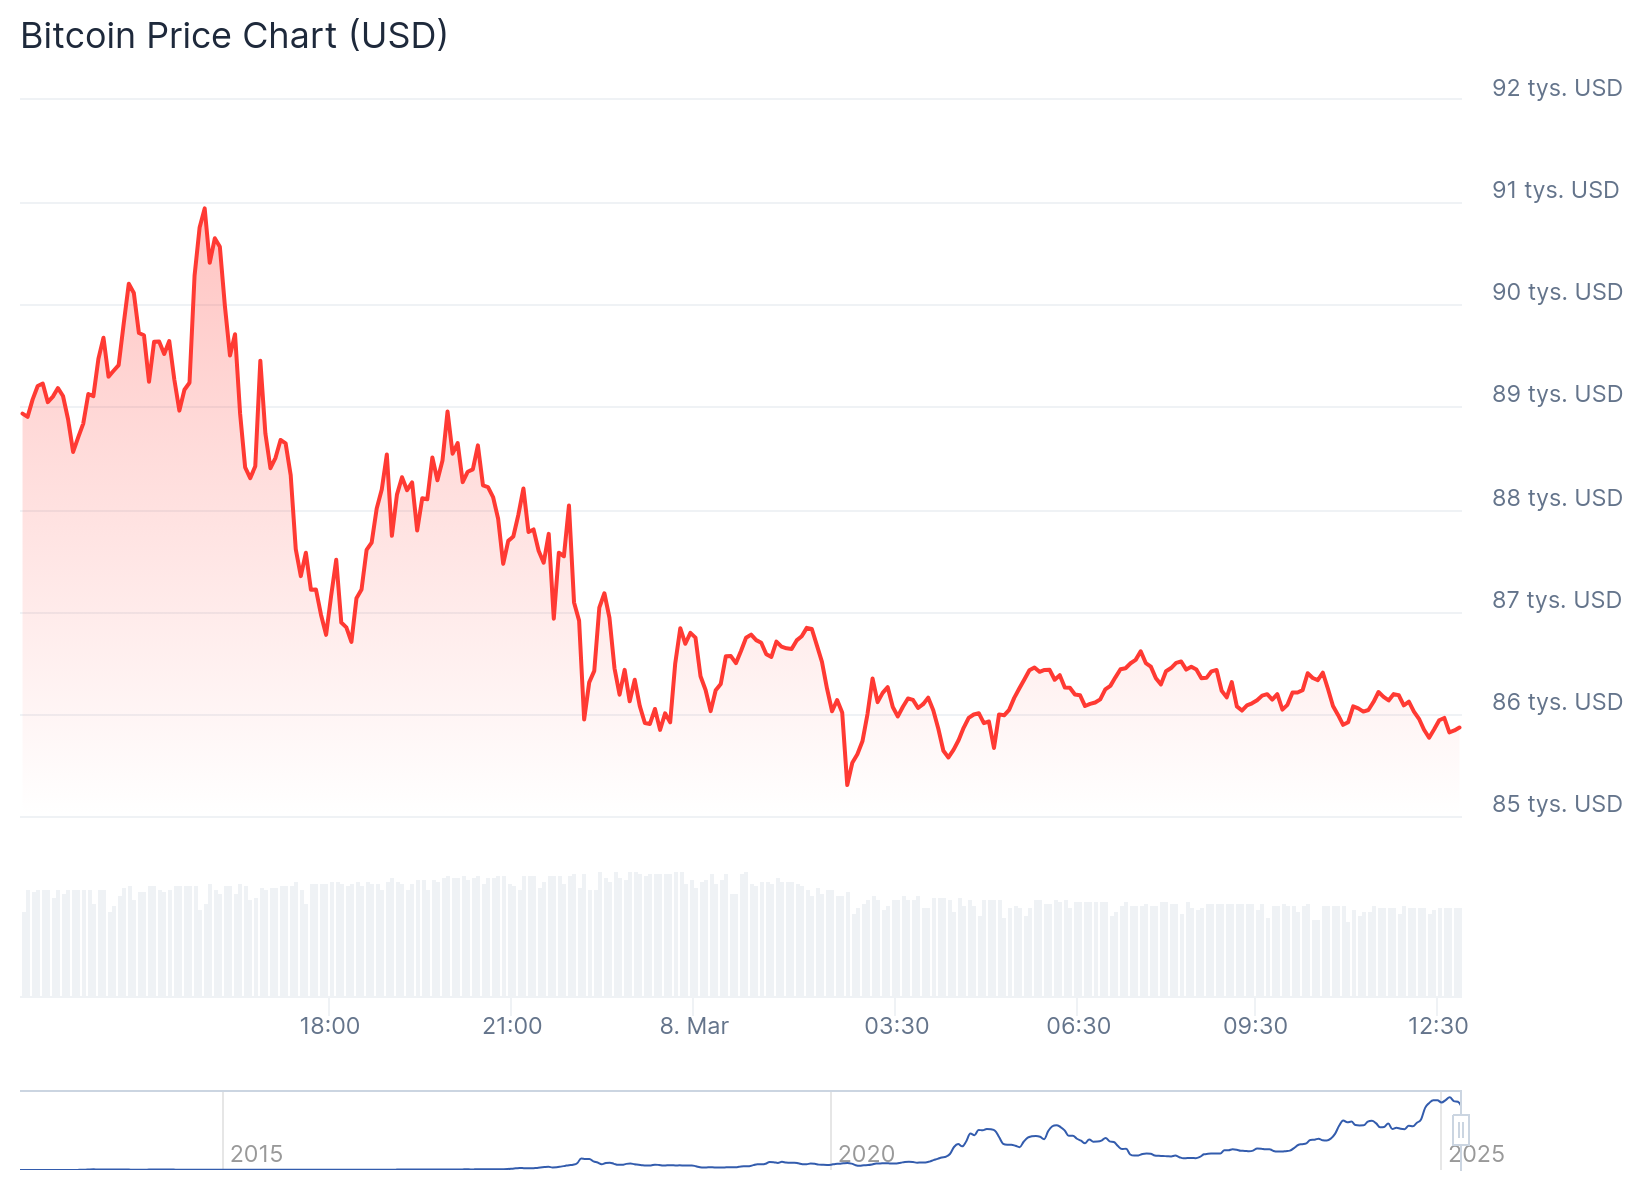
Task: Click the 91 tys. USD axis label
Action: coord(1555,190)
